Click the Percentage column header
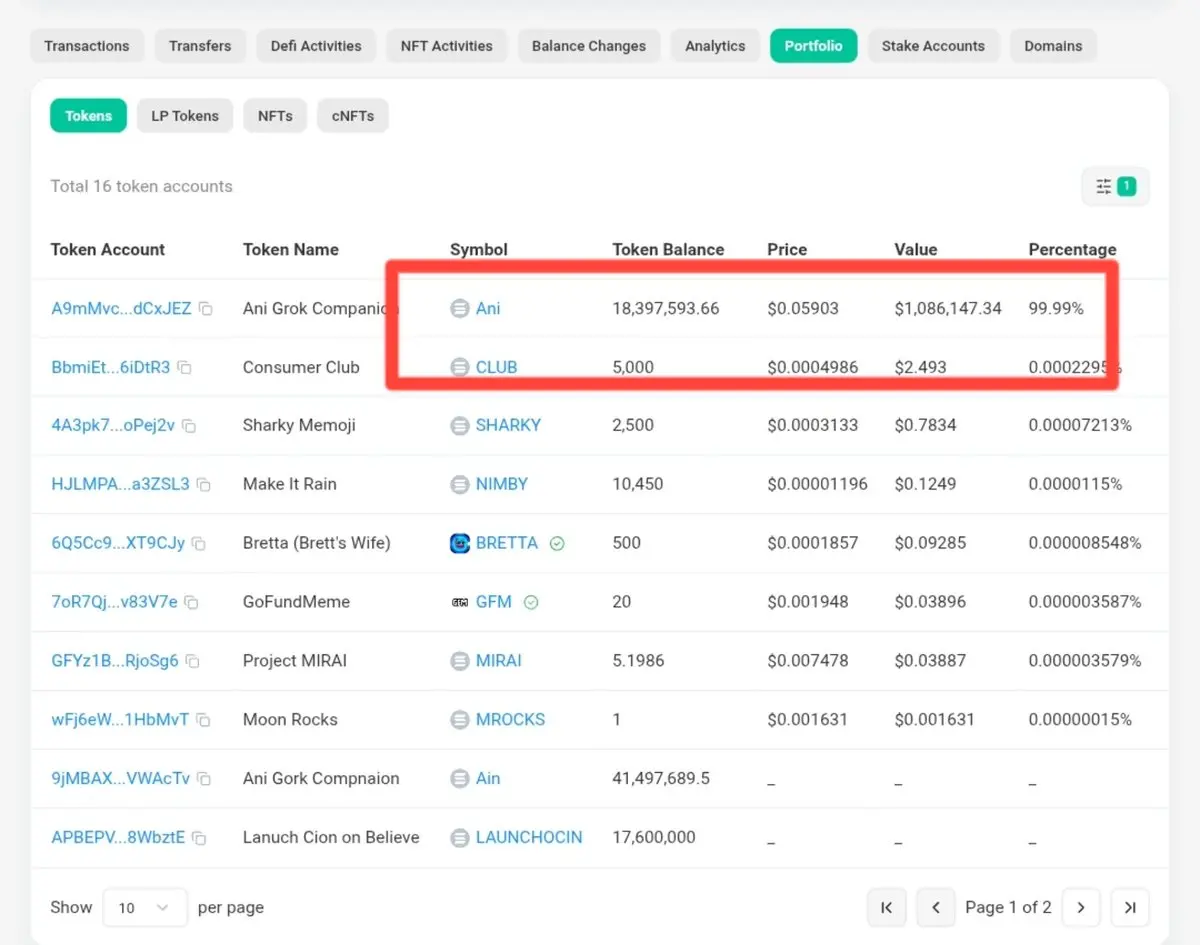Viewport: 1200px width, 945px height. pyautogui.click(x=1072, y=250)
